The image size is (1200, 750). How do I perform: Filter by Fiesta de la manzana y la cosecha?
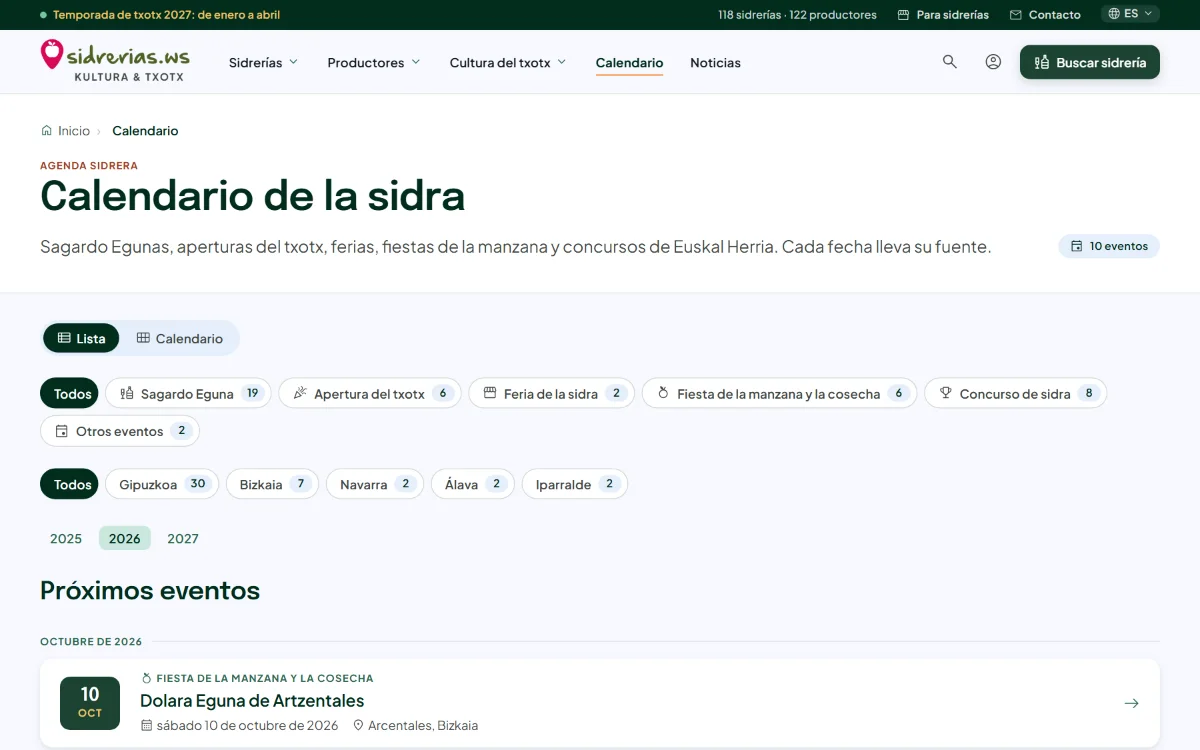pyautogui.click(x=779, y=394)
